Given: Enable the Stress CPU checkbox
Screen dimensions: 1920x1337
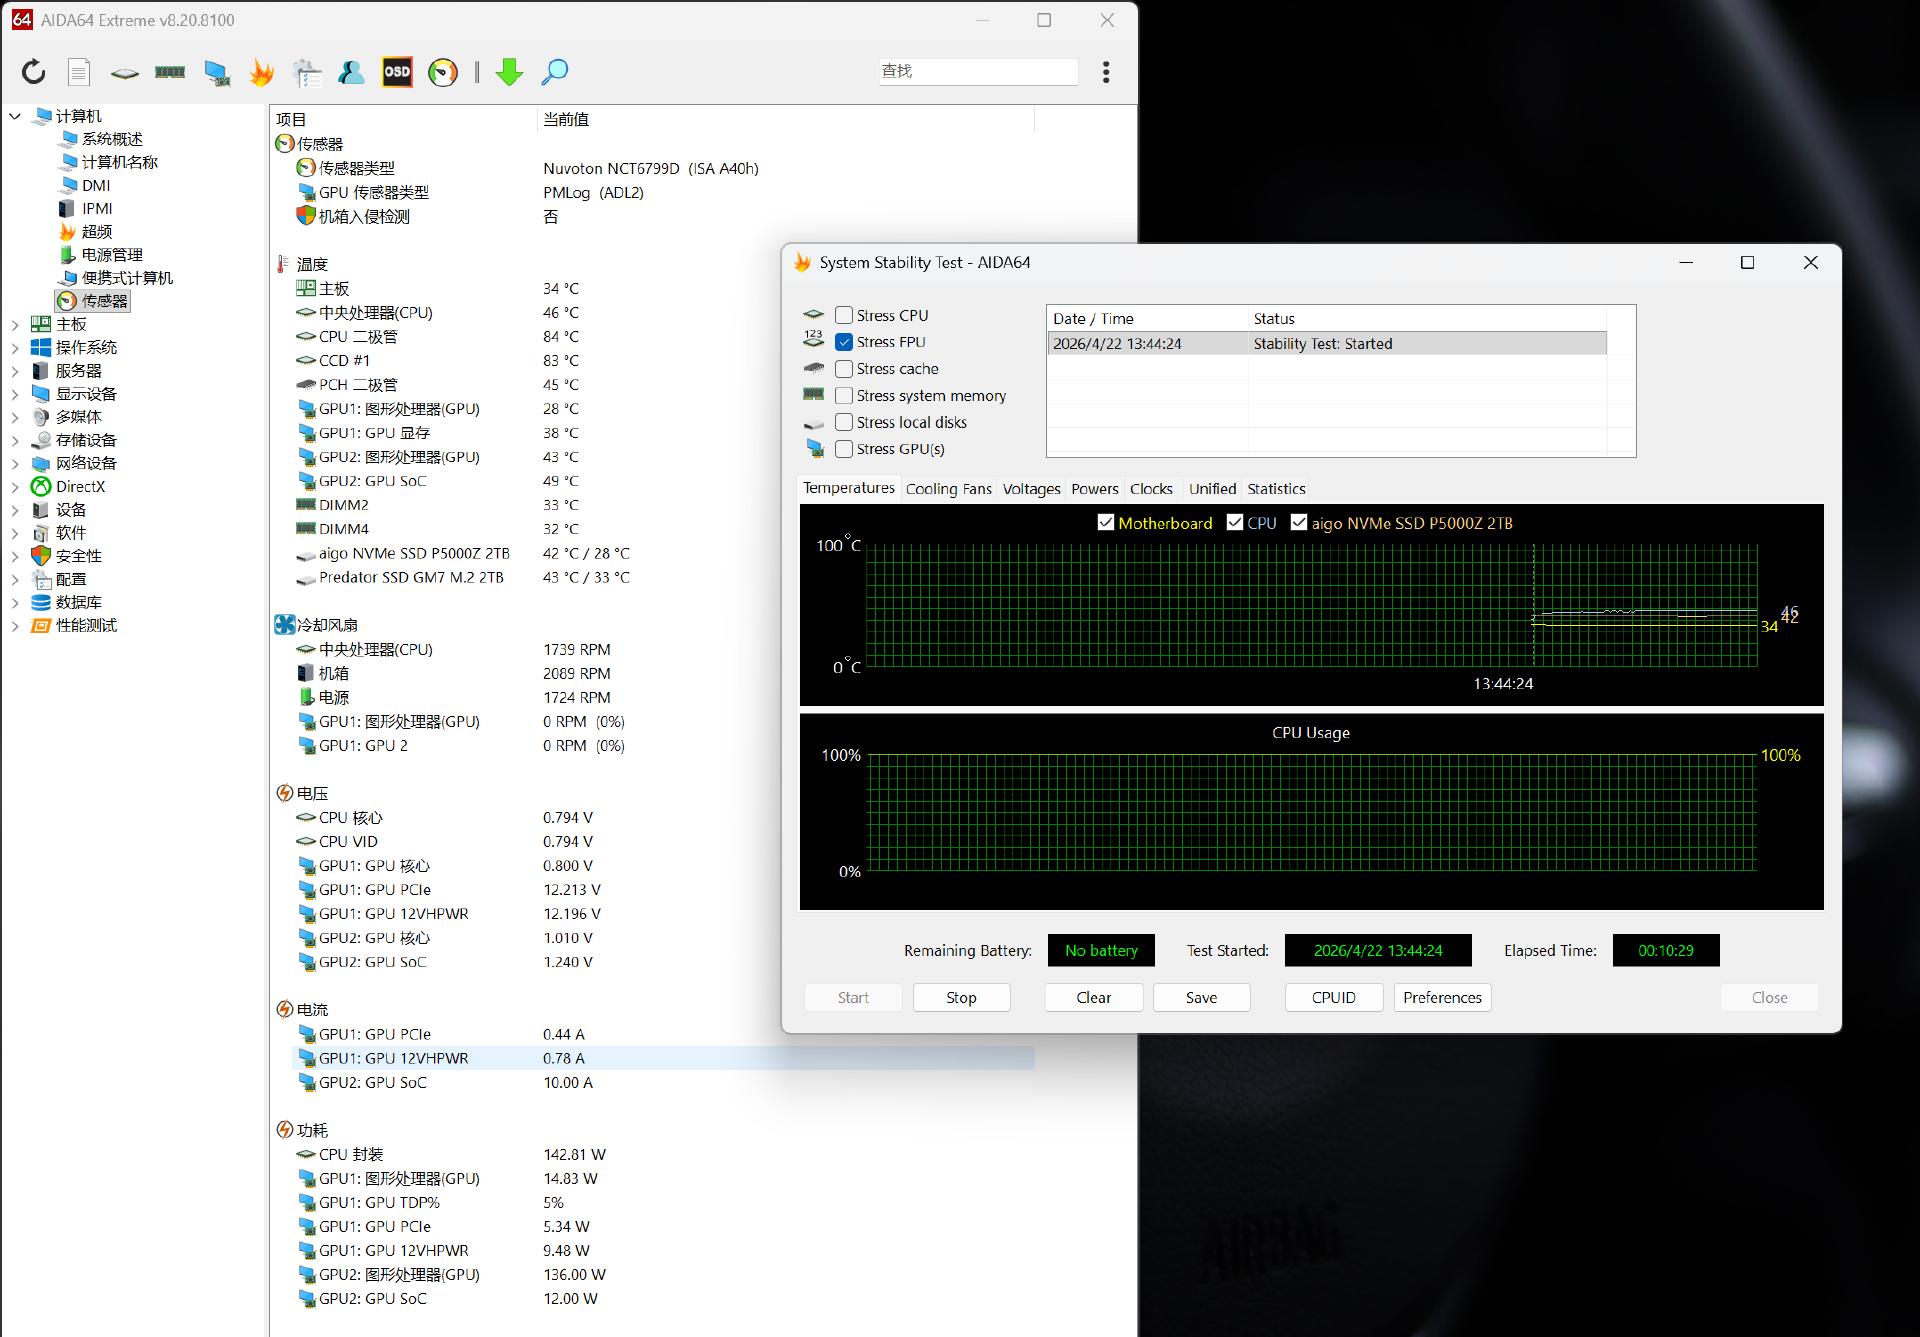Looking at the screenshot, I should tap(844, 314).
